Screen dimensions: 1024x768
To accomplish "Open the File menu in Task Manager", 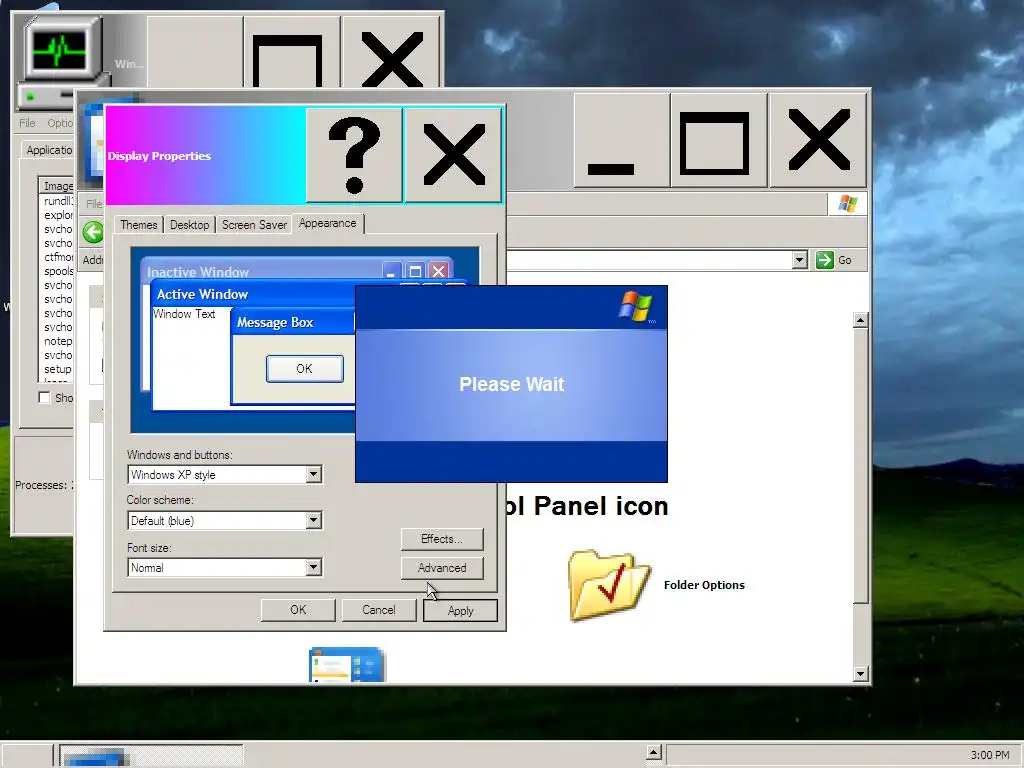I will click(27, 123).
